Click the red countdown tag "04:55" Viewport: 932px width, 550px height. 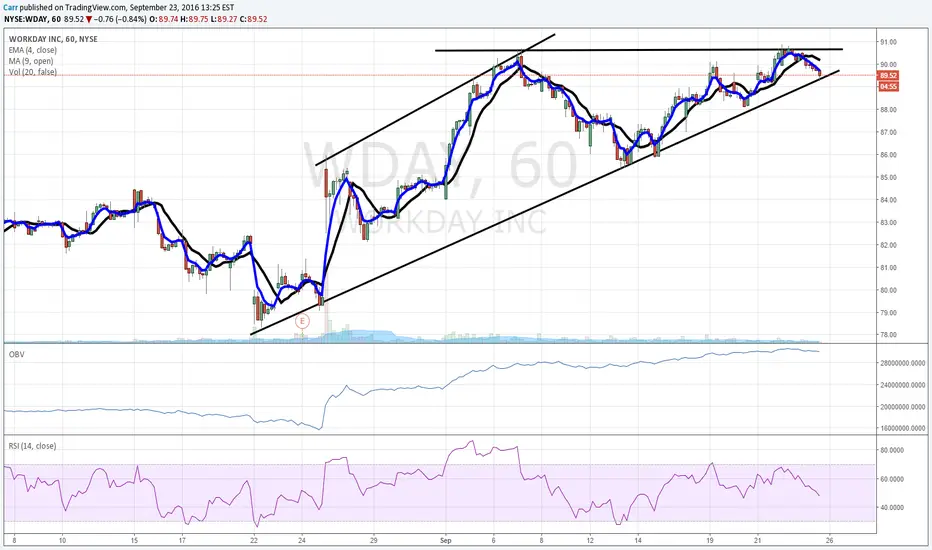tap(888, 86)
